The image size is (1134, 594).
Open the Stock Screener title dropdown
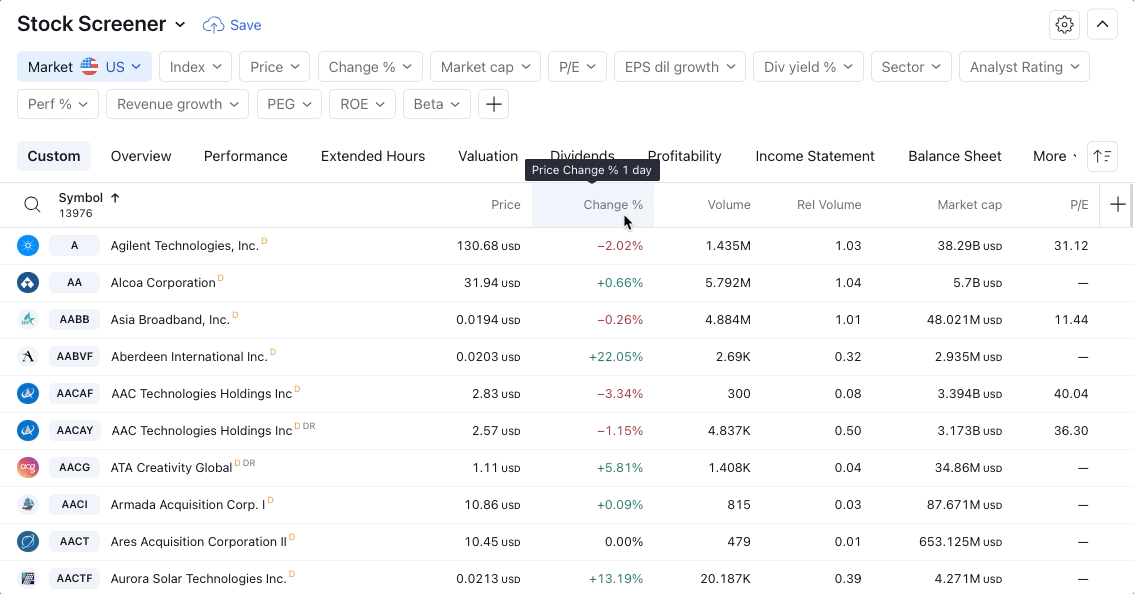[x=180, y=25]
